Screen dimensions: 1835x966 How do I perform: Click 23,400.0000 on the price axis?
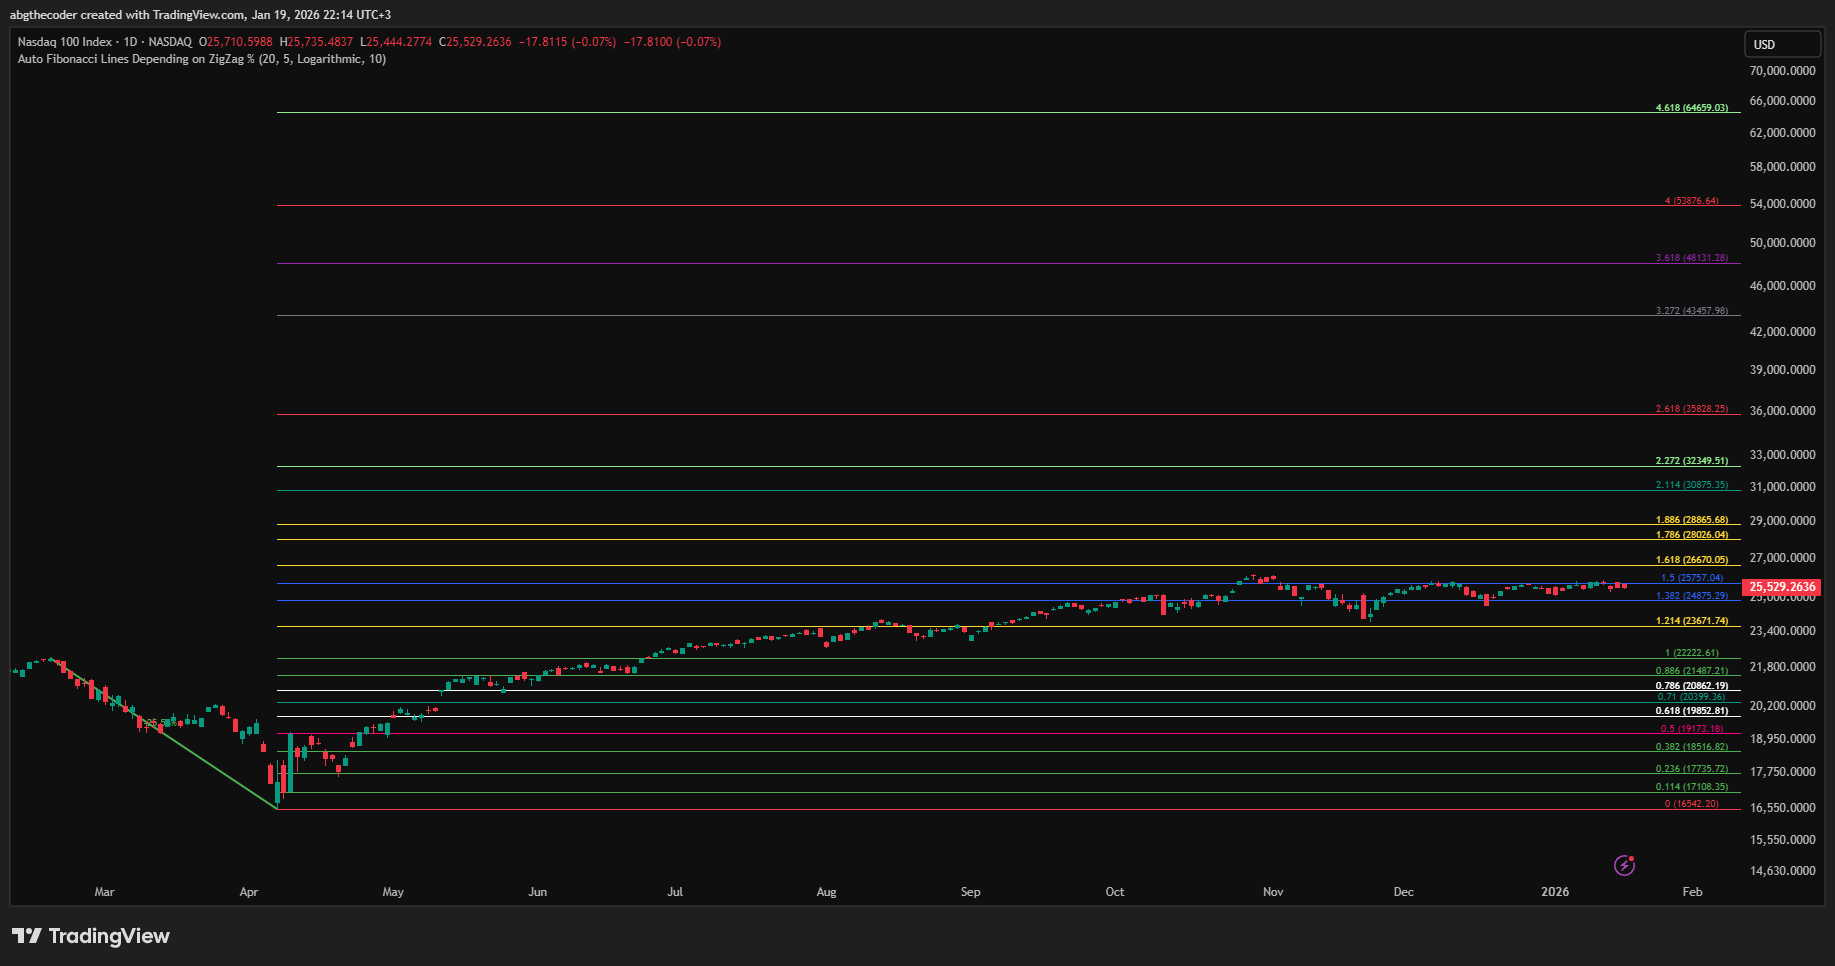[1782, 631]
